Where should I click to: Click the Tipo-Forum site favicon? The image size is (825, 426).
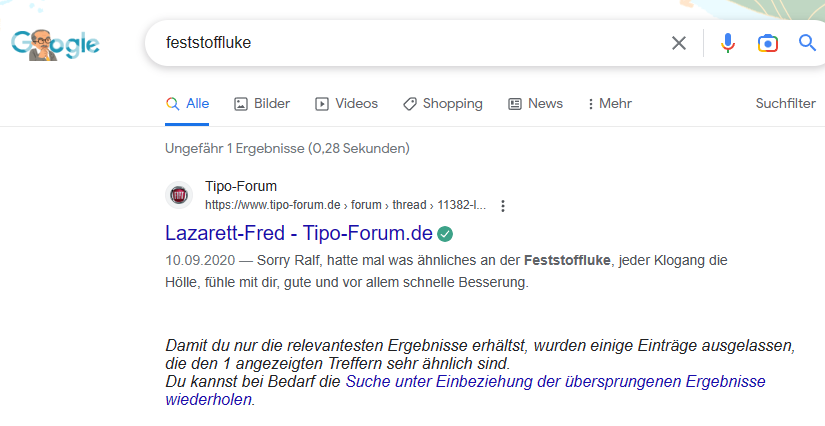click(x=179, y=195)
